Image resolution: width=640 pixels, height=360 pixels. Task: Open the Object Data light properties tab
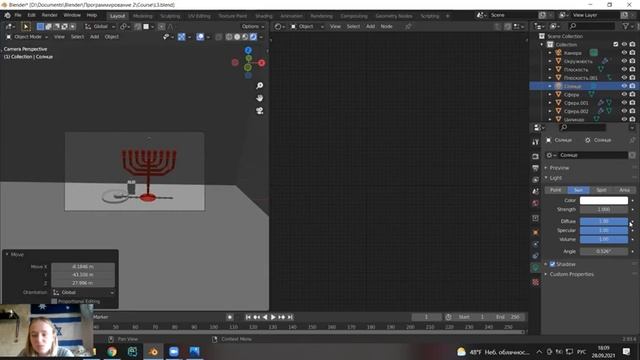[x=536, y=268]
